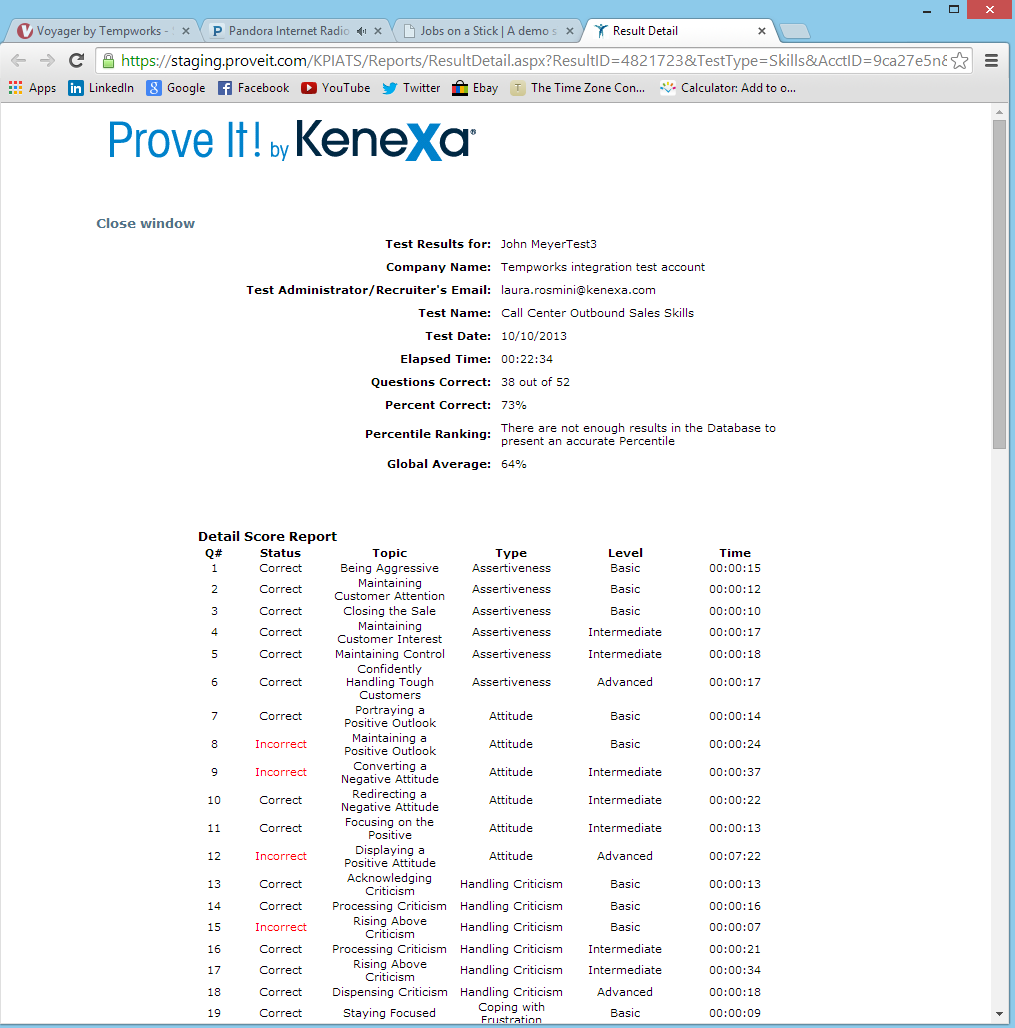Select the Result Detail tab
Viewport: 1015px width, 1028px height.
[678, 31]
